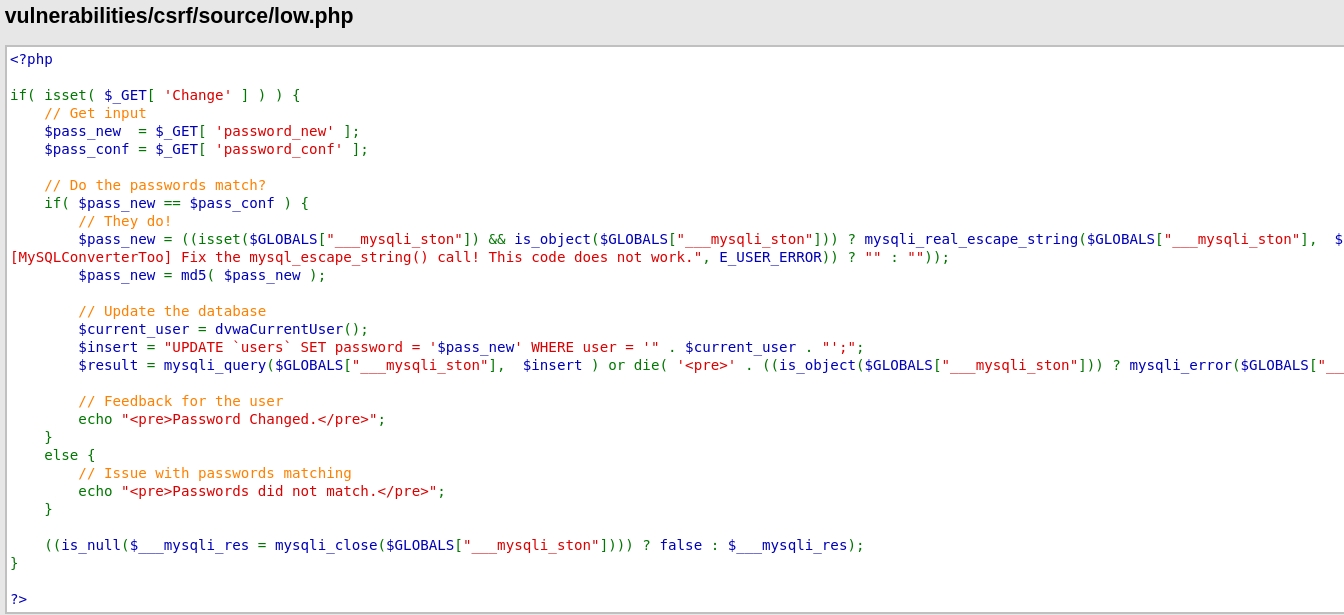Click the "Passwords did not match." echo string
Viewport: 1344px width, 615px height.
(x=279, y=491)
